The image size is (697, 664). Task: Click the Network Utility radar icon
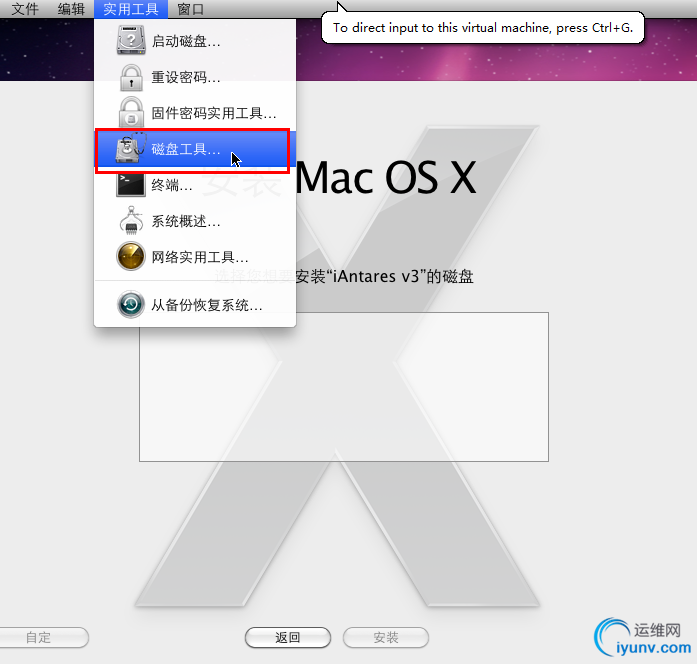coord(131,256)
